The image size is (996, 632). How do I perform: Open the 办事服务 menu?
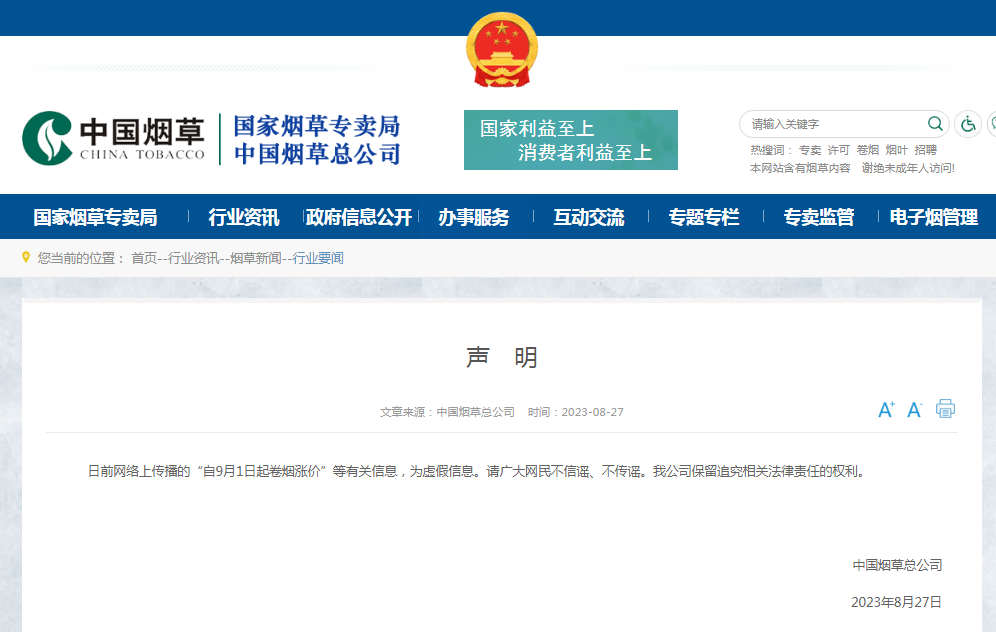point(474,217)
